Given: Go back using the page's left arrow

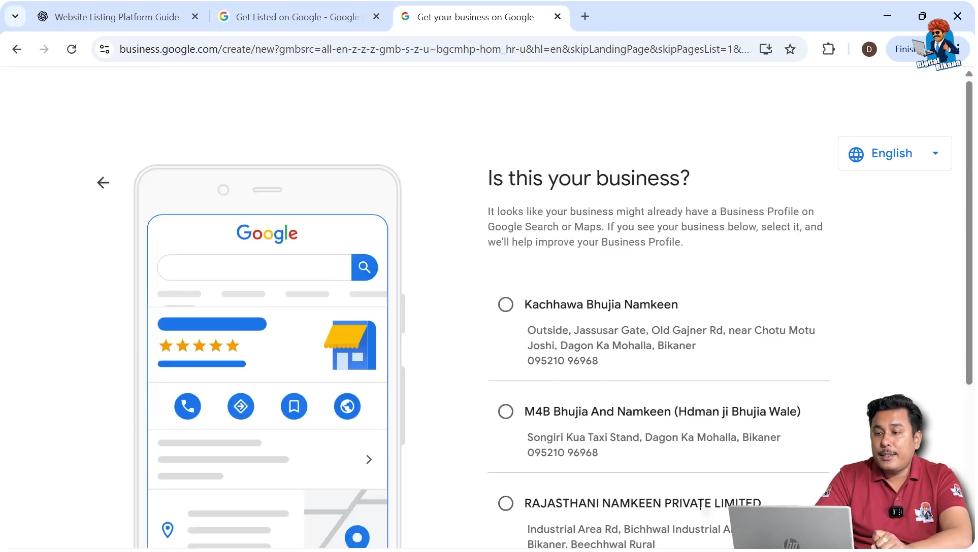Looking at the screenshot, I should [103, 183].
